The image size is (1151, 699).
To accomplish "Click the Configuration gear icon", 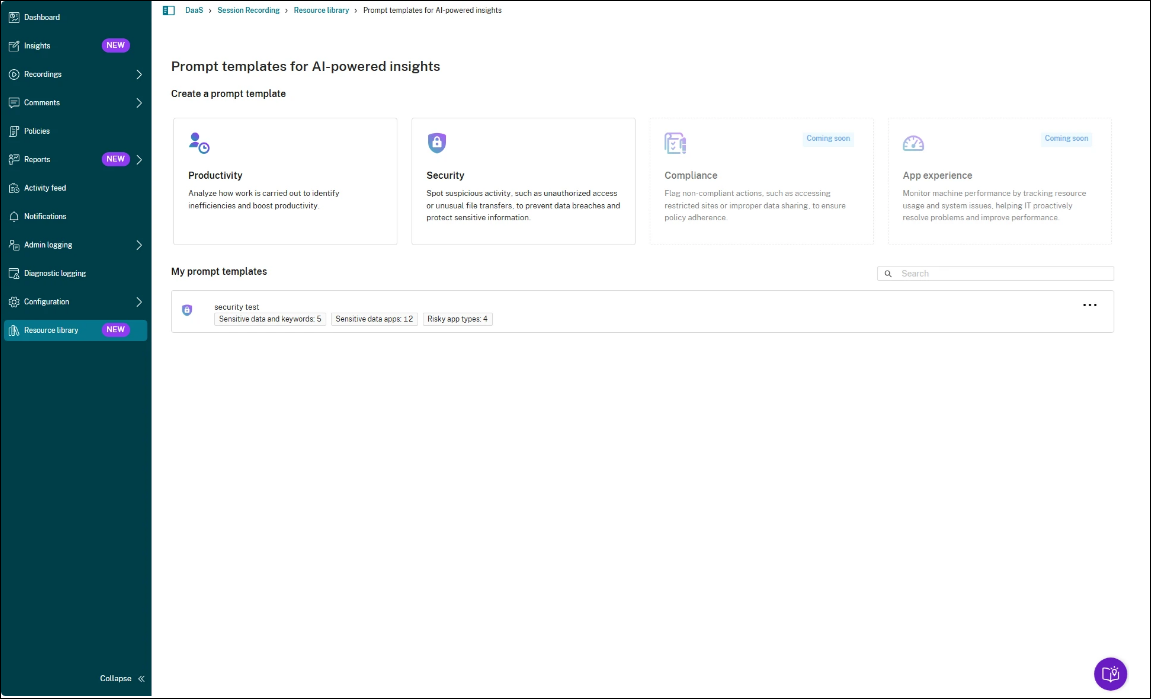I will pyautogui.click(x=13, y=302).
